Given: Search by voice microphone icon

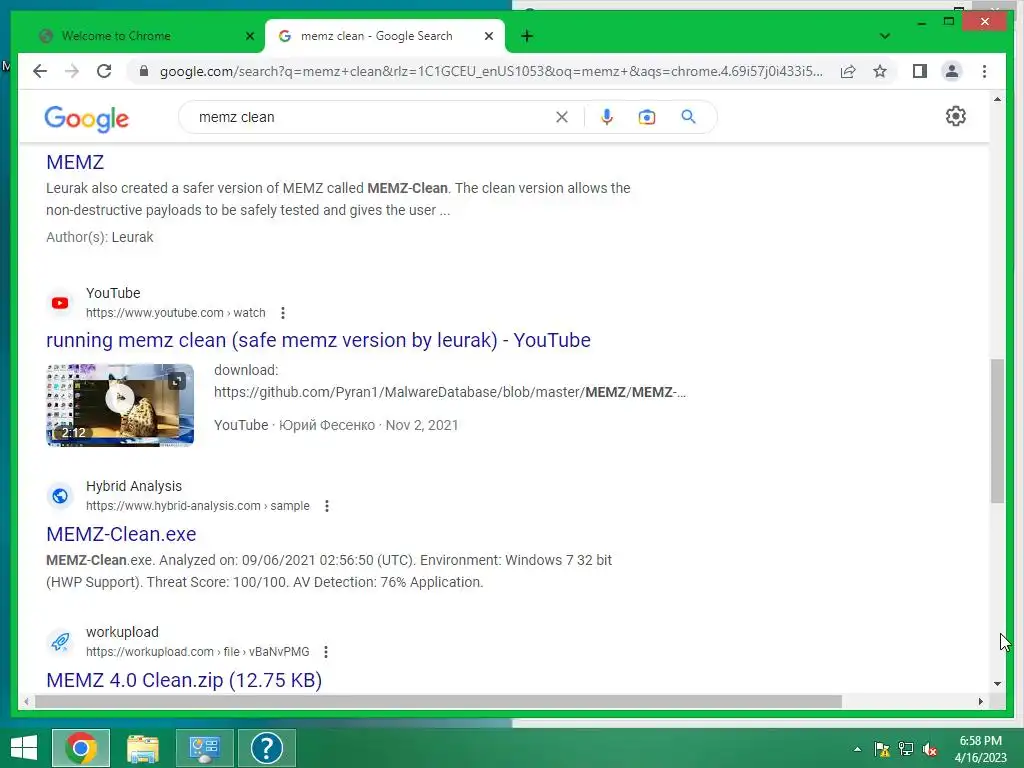Looking at the screenshot, I should [x=607, y=117].
